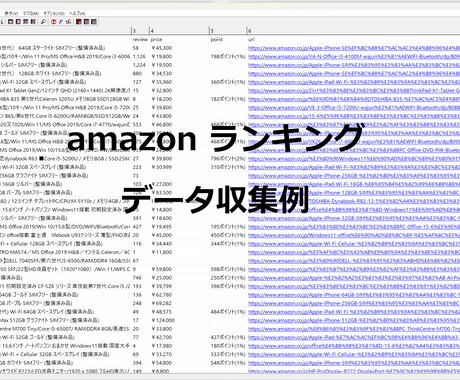This screenshot has width=460, height=380.
Task: Open the VA-N-Office-i3-4100M amazon URL
Action: tap(354, 57)
